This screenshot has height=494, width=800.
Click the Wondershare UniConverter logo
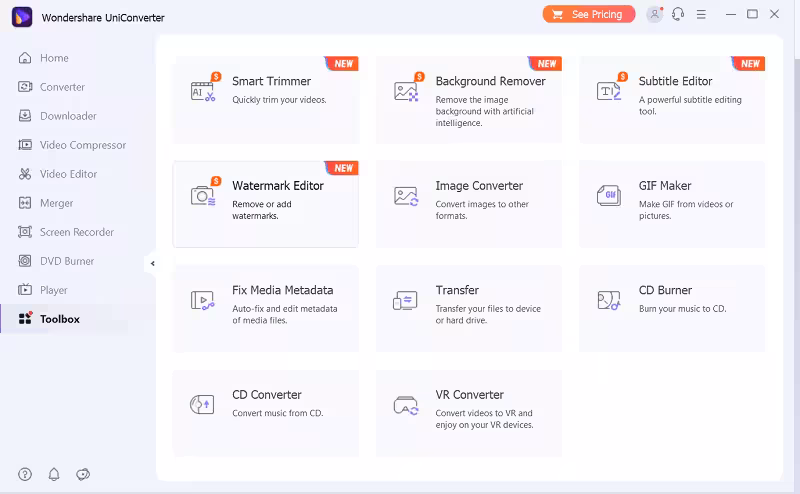22,17
